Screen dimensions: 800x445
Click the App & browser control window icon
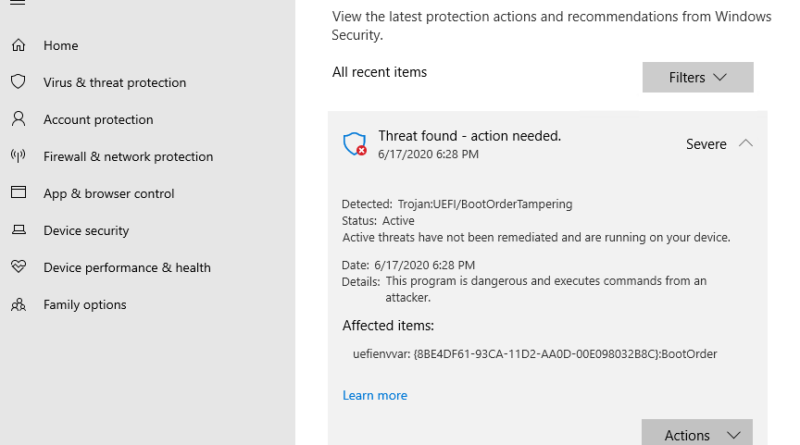(18, 192)
